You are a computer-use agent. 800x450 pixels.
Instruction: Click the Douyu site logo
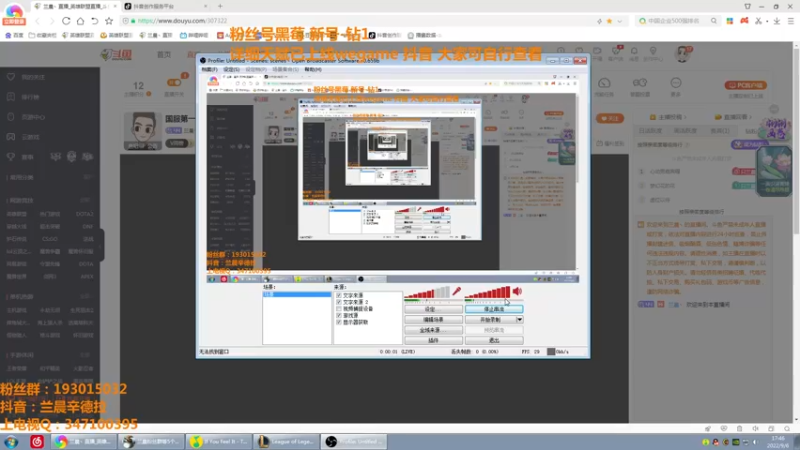point(116,54)
